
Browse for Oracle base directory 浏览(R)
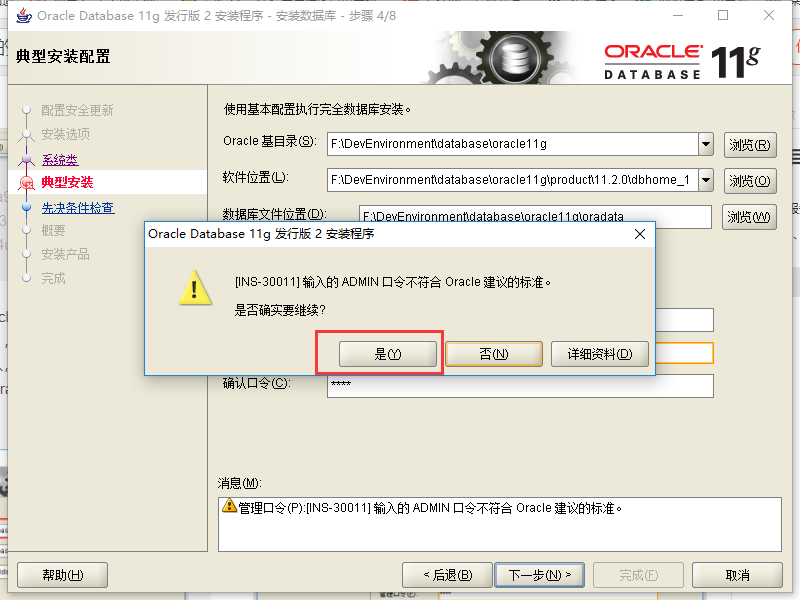(x=750, y=145)
